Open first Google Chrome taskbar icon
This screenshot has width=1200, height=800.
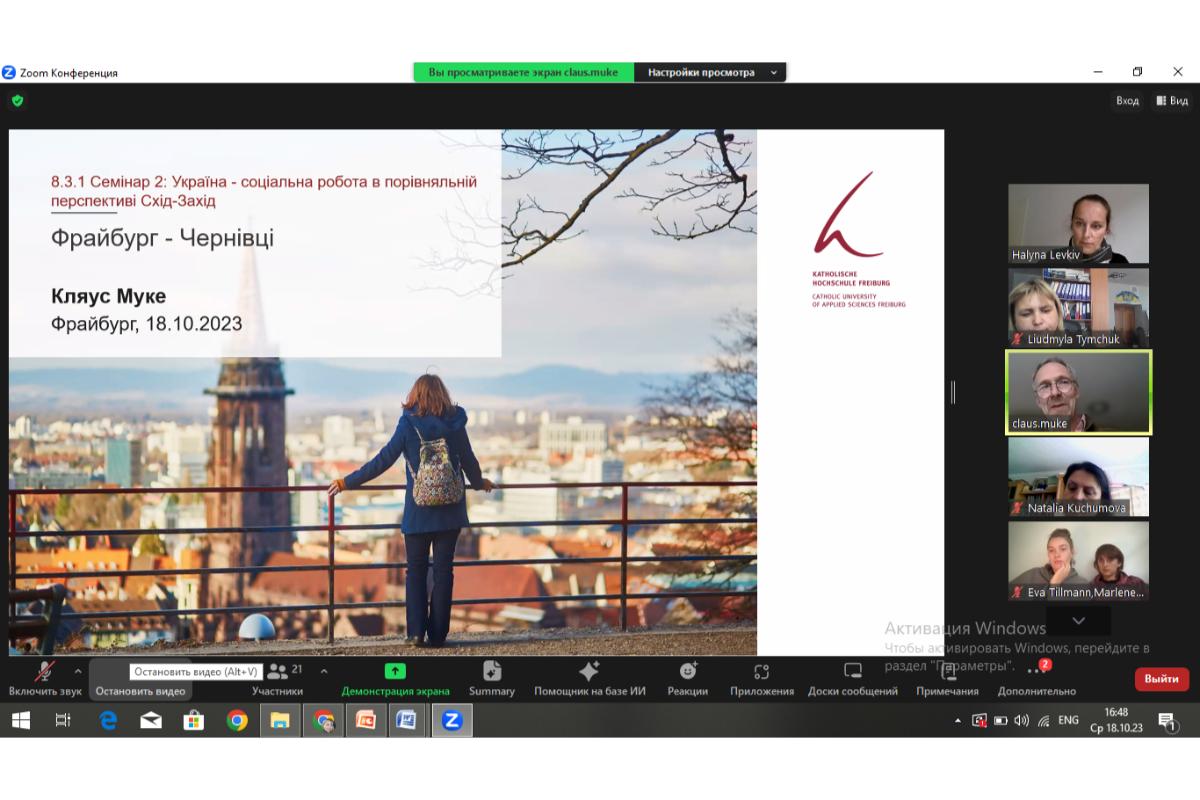point(237,720)
